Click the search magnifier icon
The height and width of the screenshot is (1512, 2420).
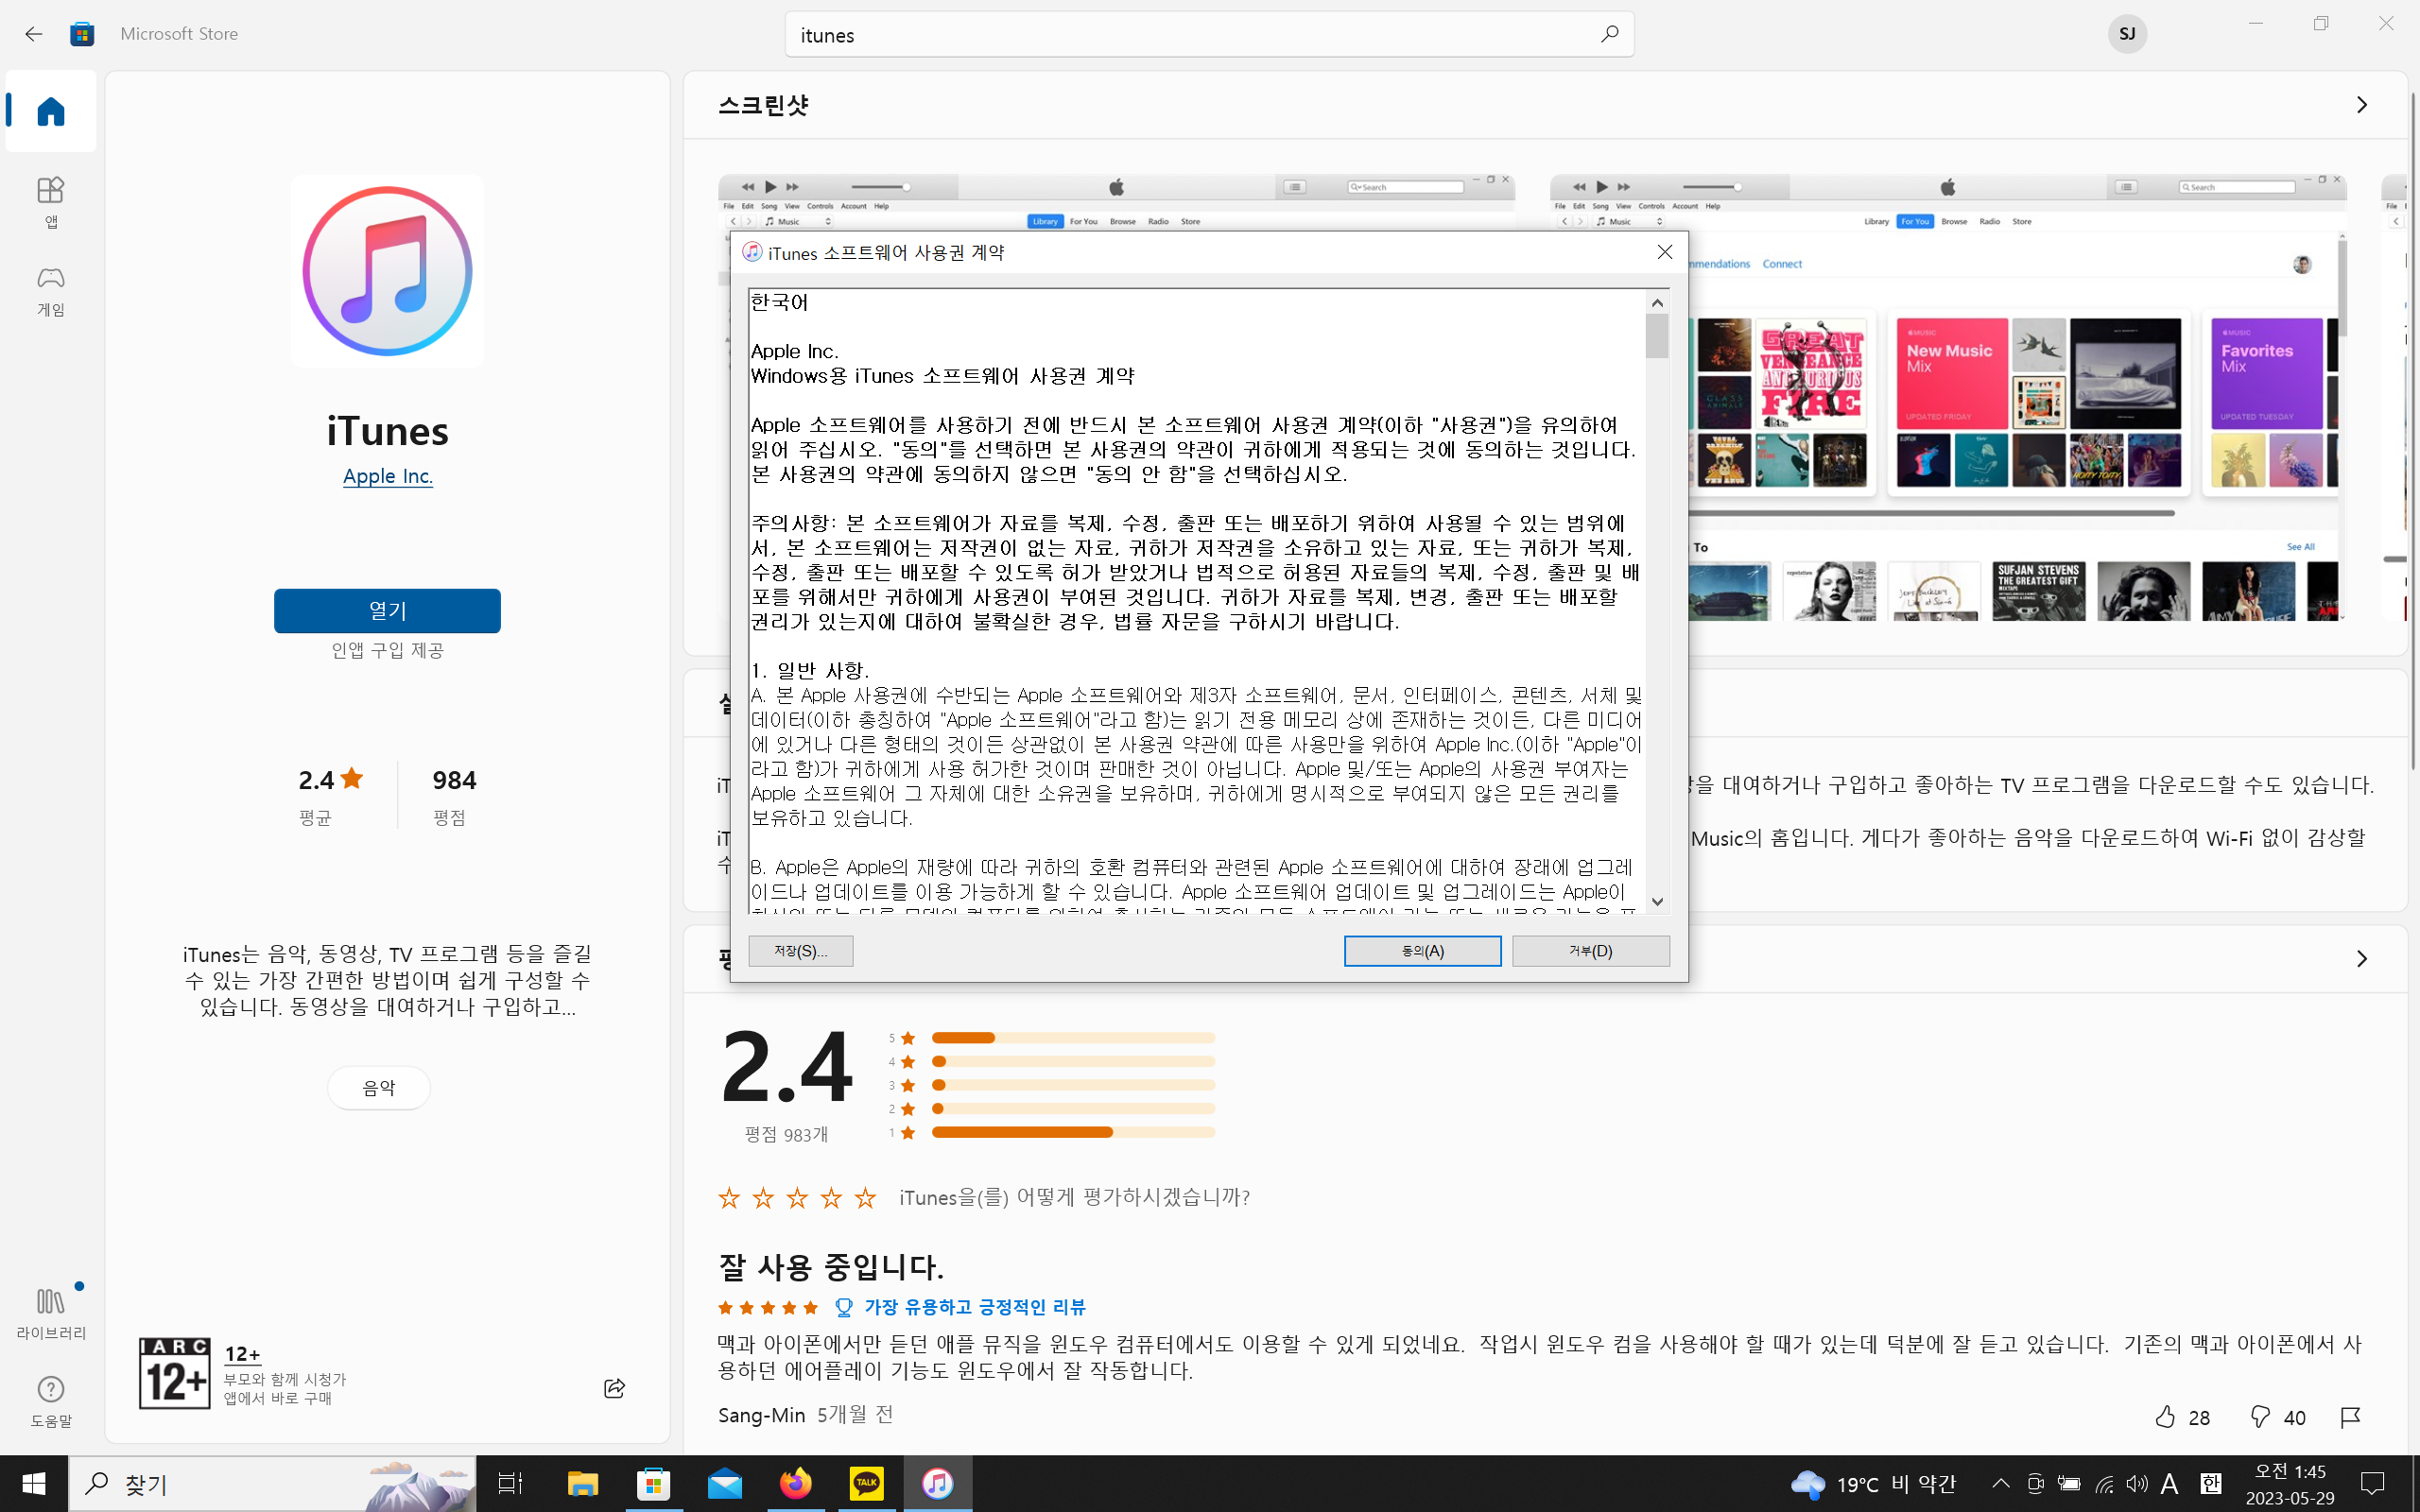point(1609,34)
